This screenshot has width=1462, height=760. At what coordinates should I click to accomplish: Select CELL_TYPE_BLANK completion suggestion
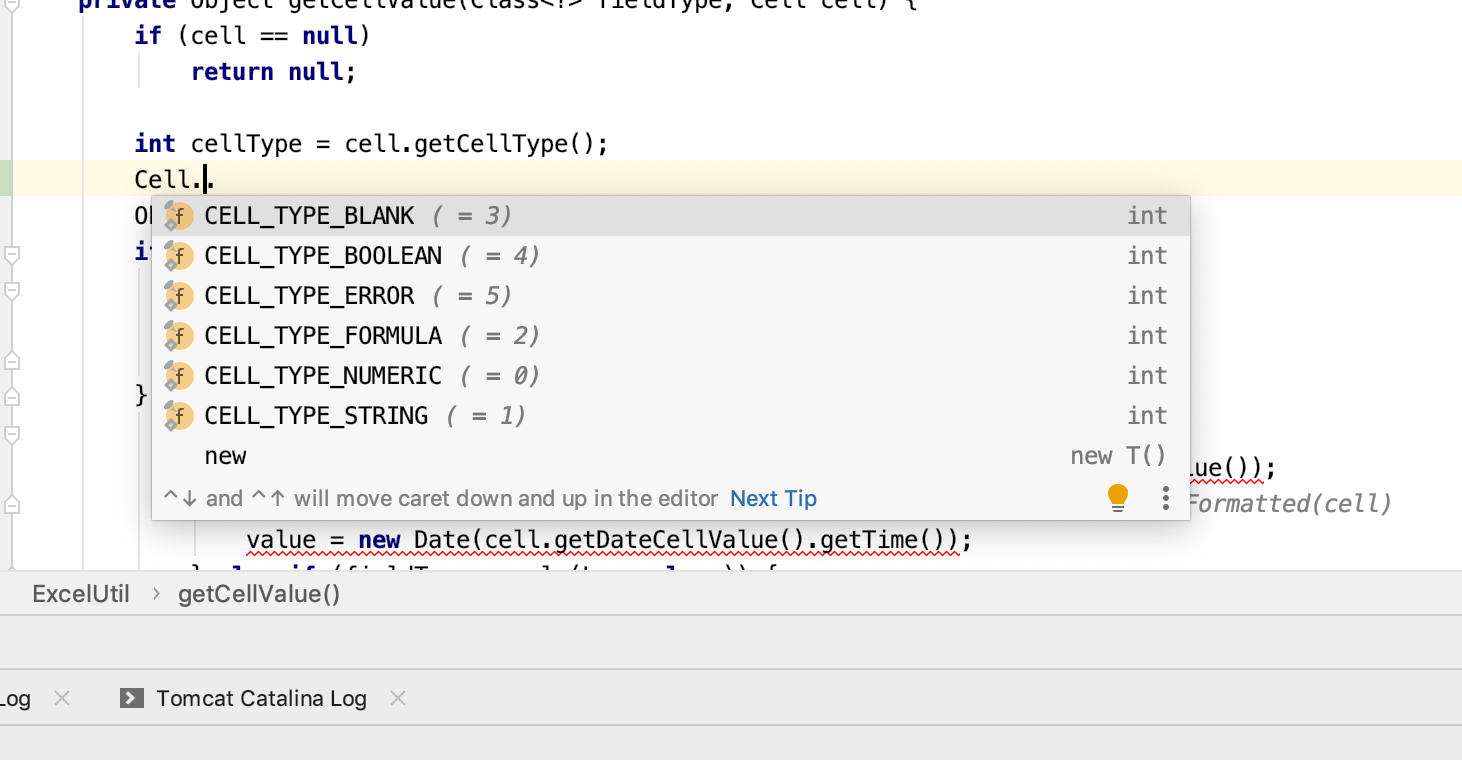[x=670, y=216]
